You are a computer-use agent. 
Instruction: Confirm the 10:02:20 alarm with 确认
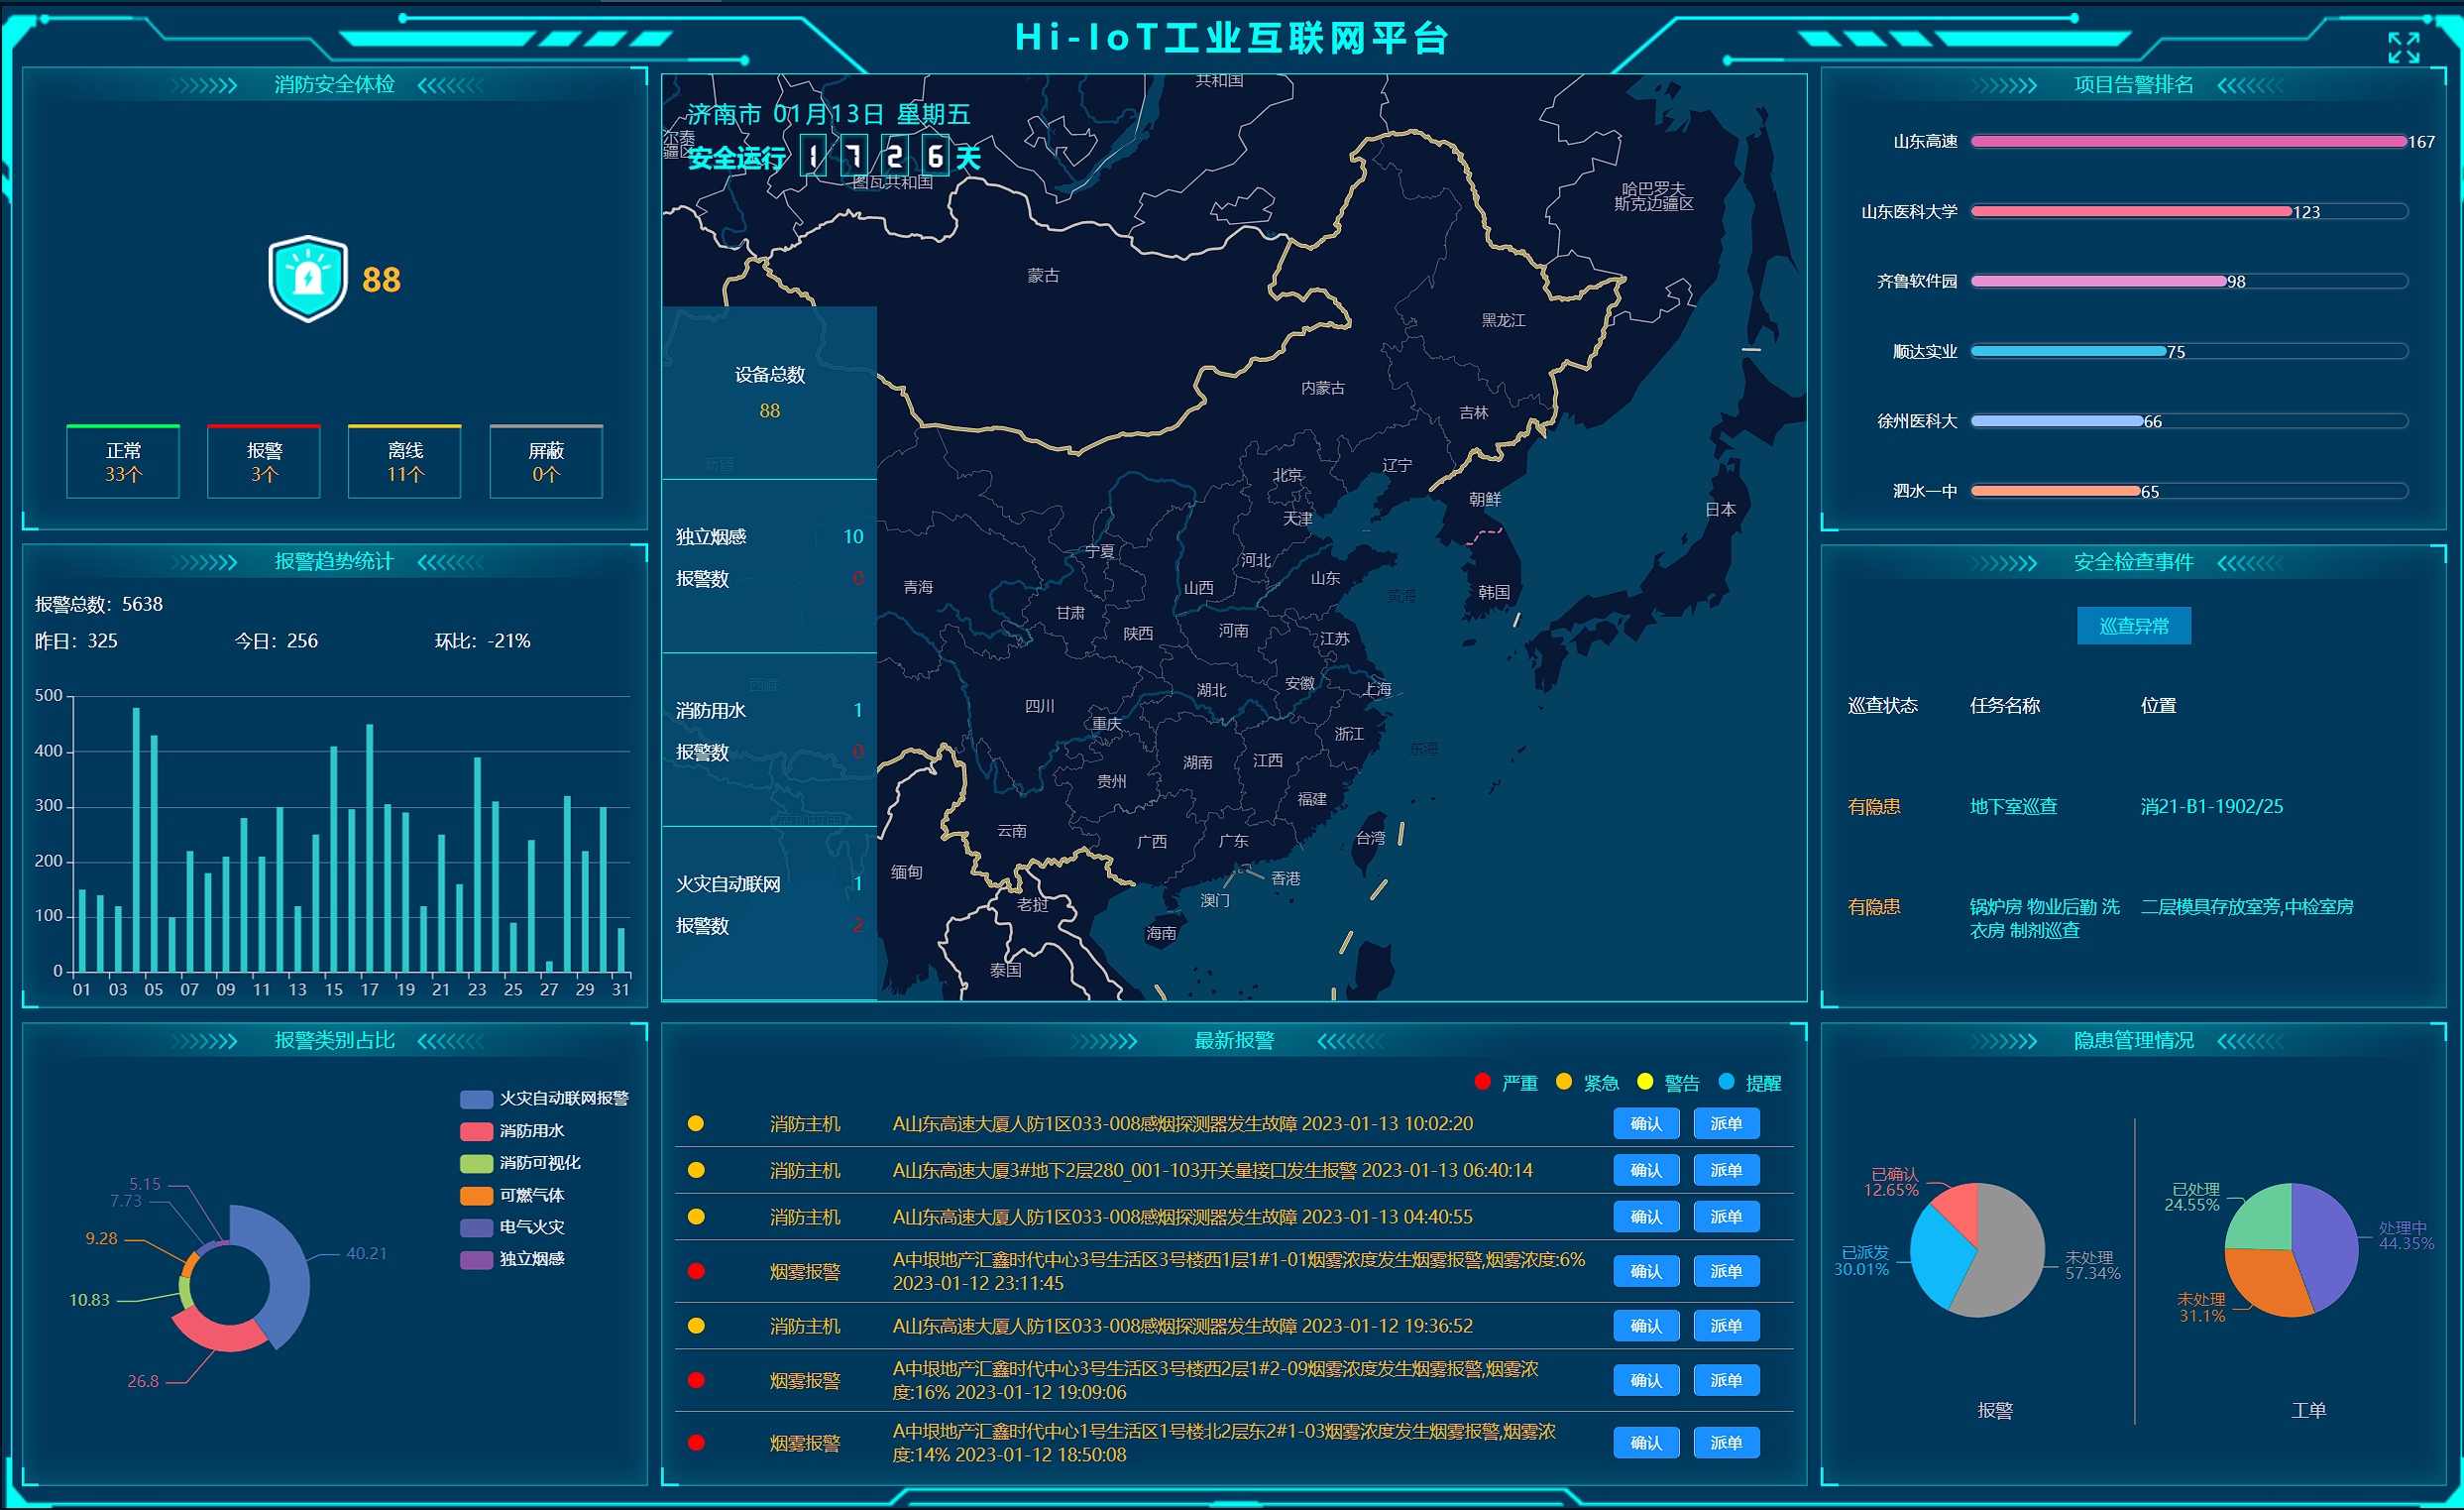(x=1645, y=1123)
